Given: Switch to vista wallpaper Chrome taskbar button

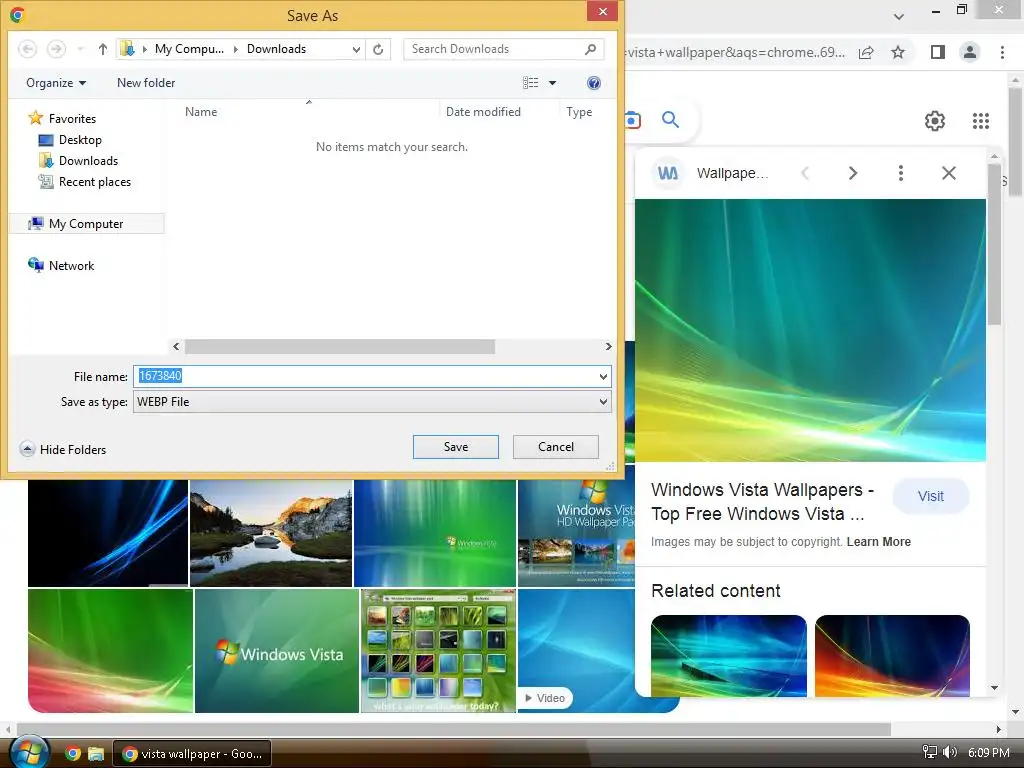Looking at the screenshot, I should pos(192,754).
